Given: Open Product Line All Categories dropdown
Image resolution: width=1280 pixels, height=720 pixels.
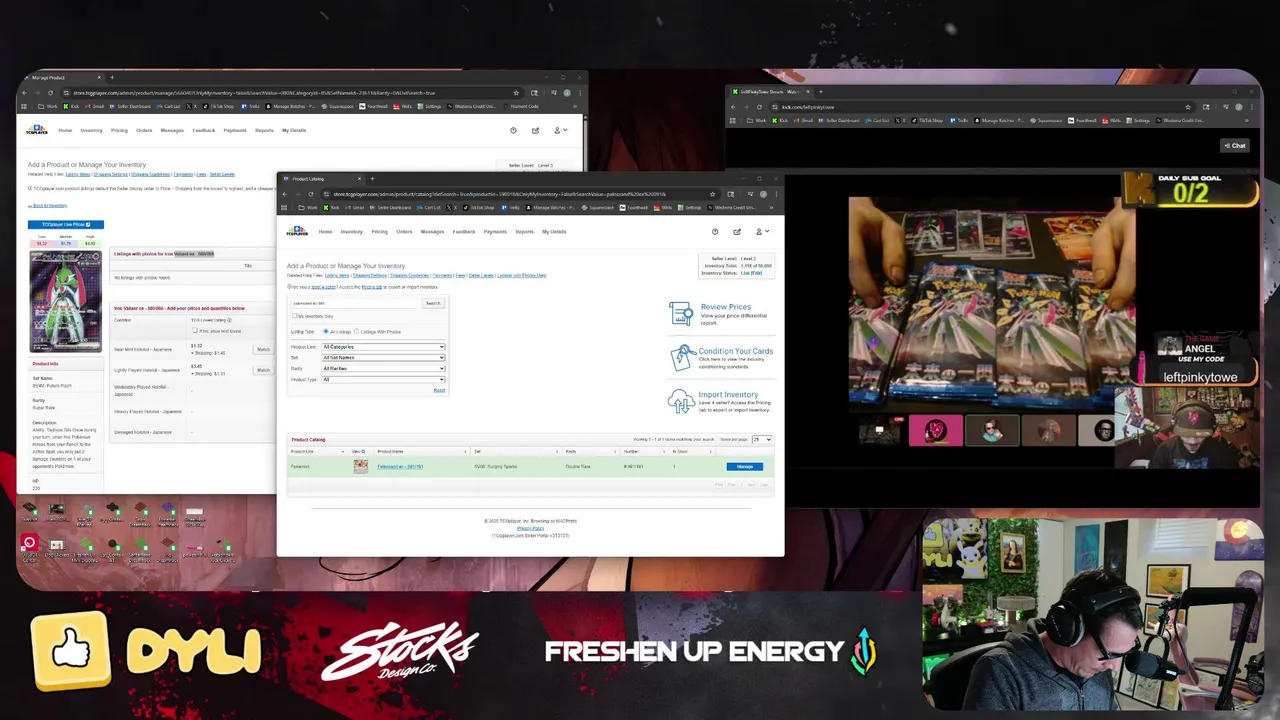Looking at the screenshot, I should point(383,347).
